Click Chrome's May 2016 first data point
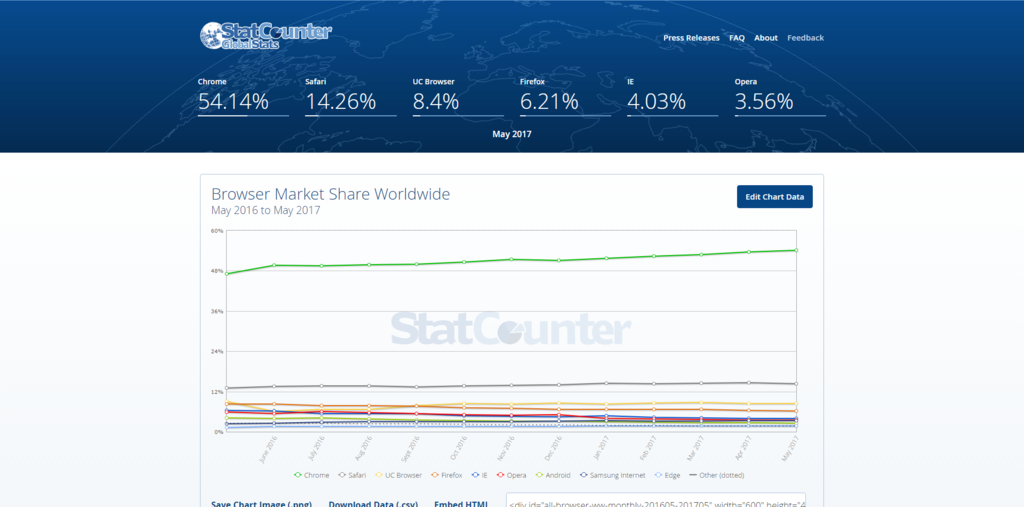 click(x=227, y=274)
